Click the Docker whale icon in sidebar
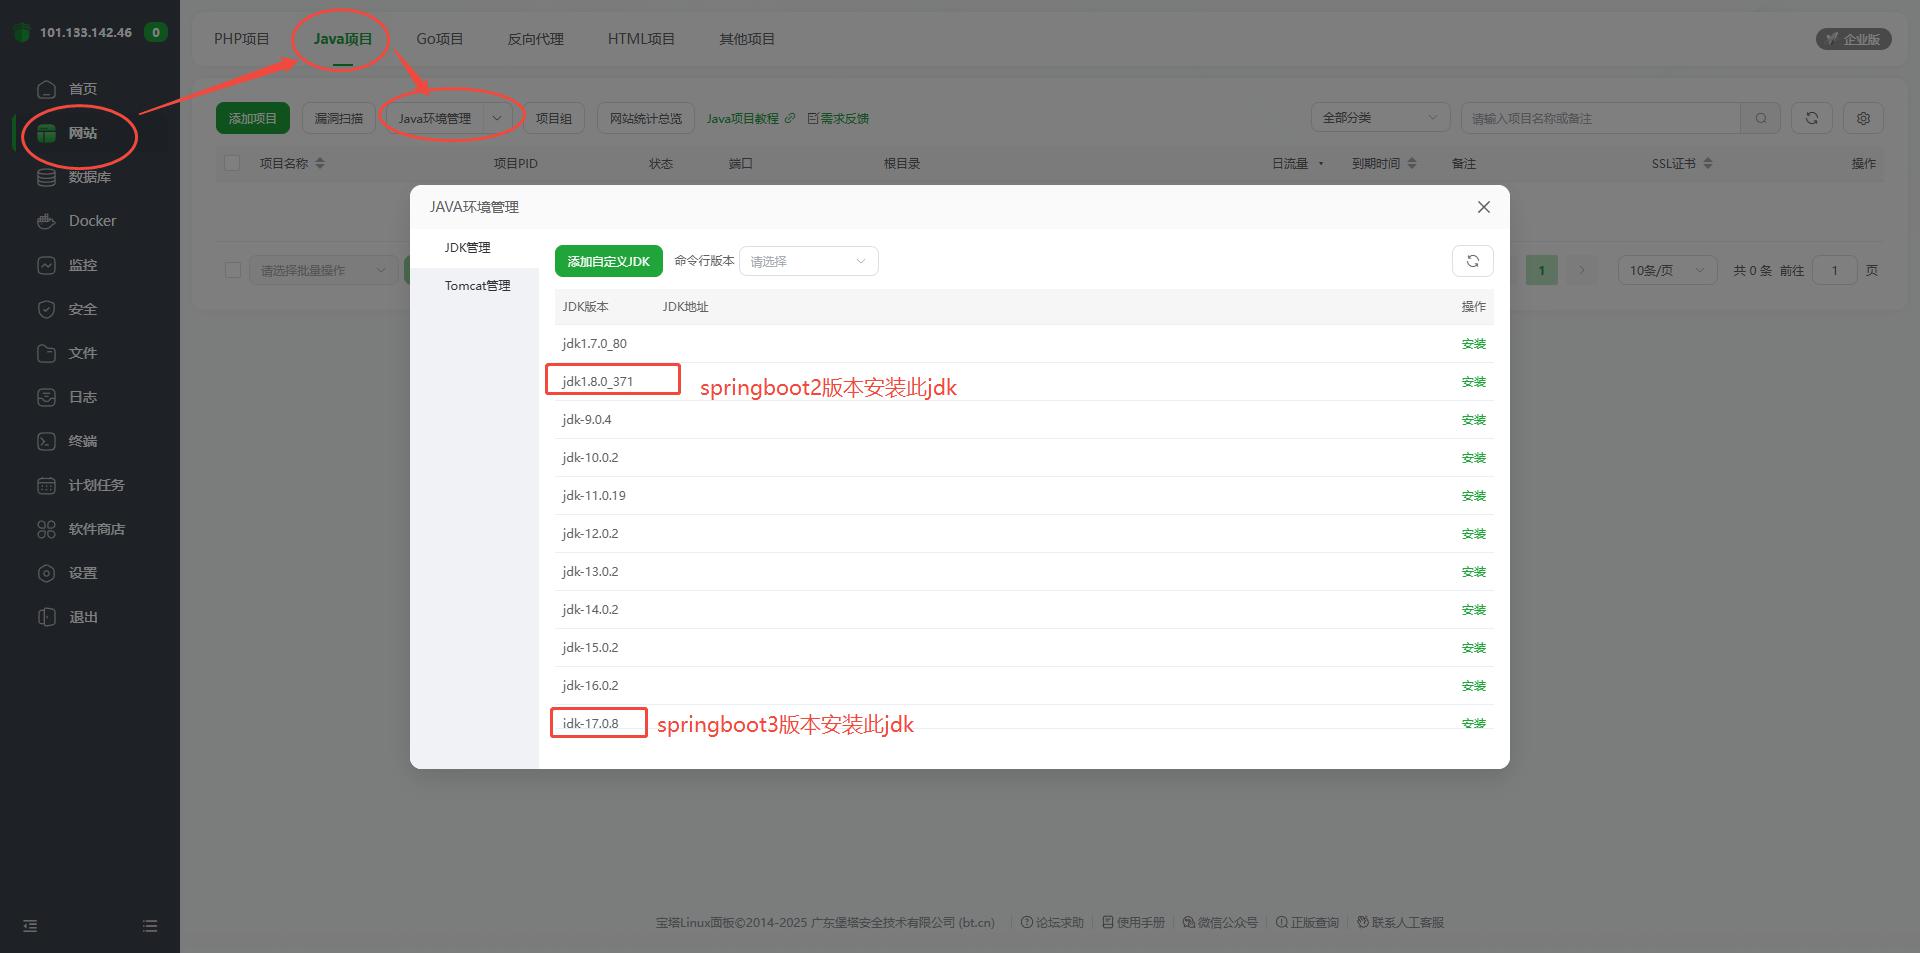This screenshot has width=1920, height=953. click(46, 221)
